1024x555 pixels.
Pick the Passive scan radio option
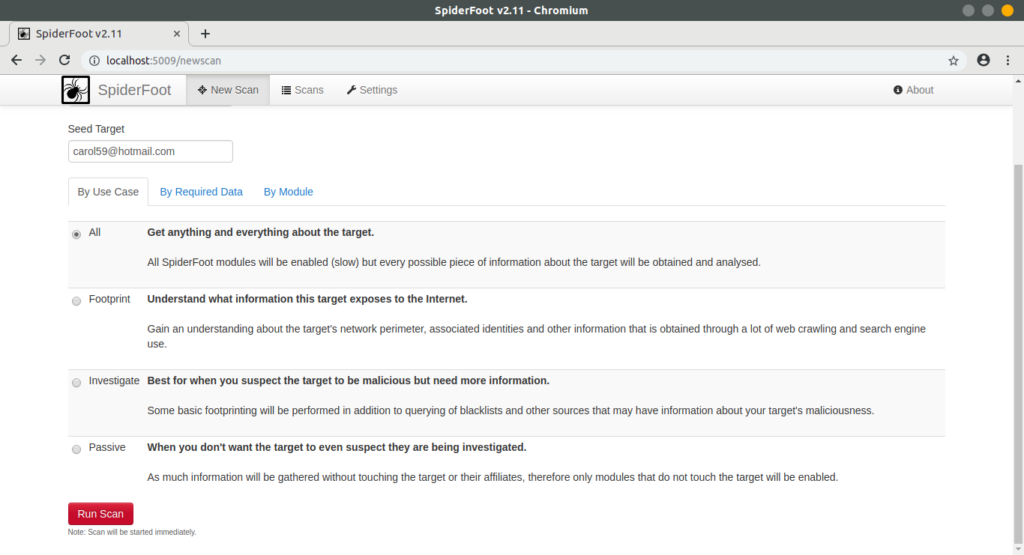77,450
